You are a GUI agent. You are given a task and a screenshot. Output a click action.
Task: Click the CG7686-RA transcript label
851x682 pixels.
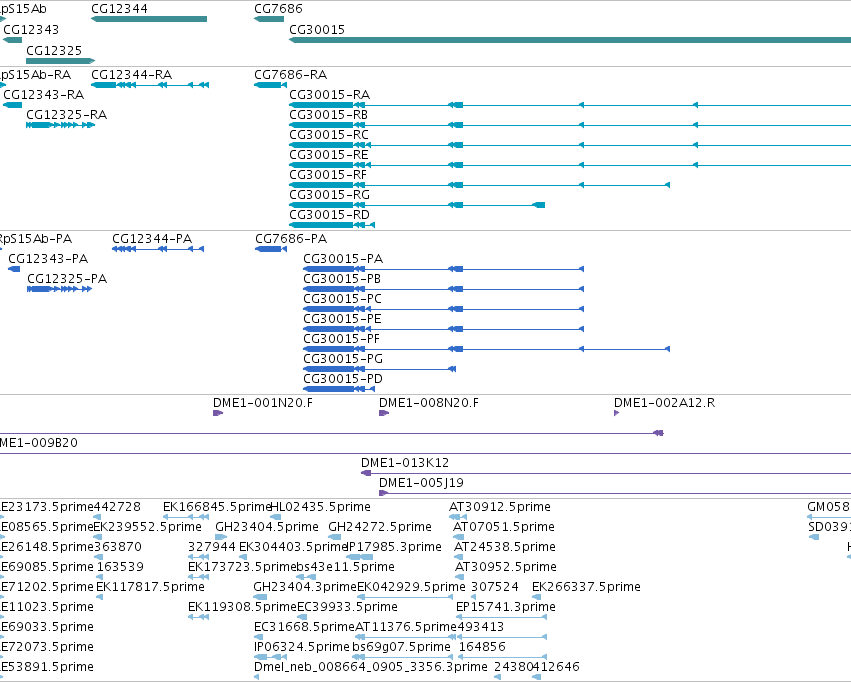coord(290,75)
